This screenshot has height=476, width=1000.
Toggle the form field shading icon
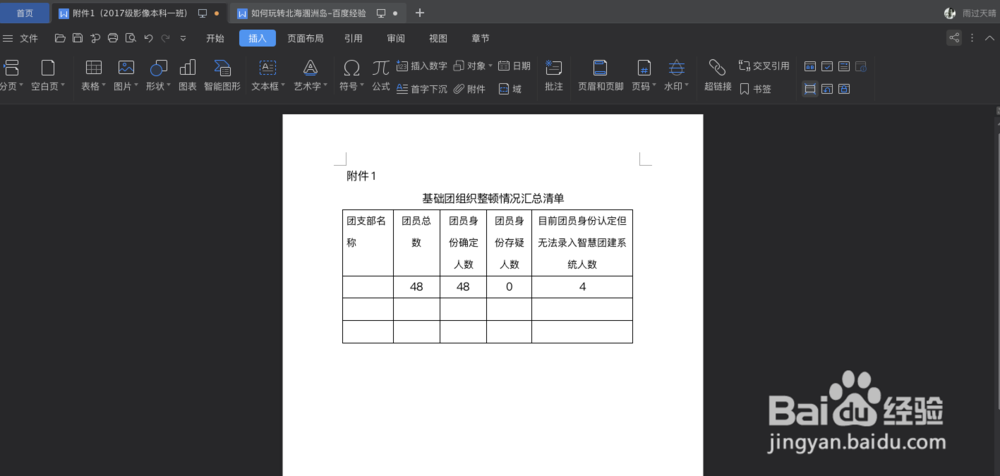pos(810,89)
